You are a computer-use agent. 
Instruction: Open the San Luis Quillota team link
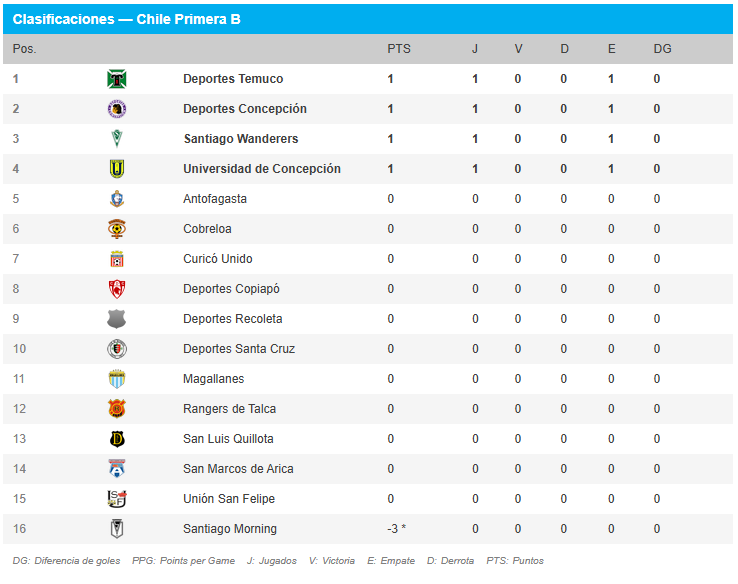(228, 439)
